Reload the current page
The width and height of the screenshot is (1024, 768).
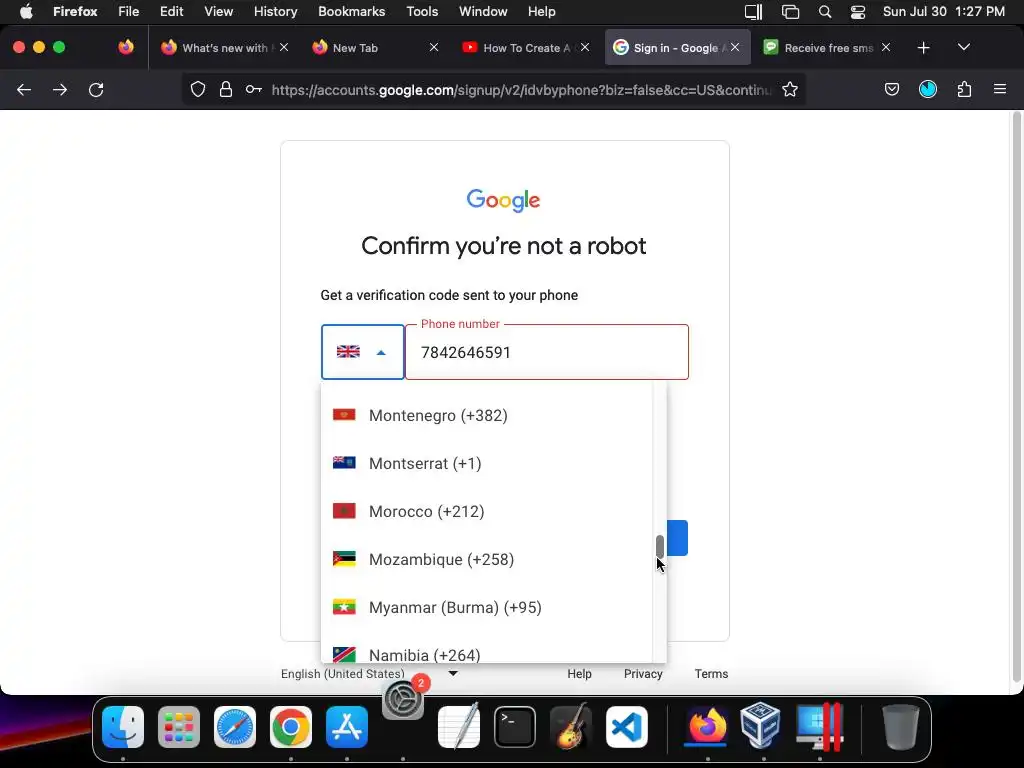click(x=96, y=89)
